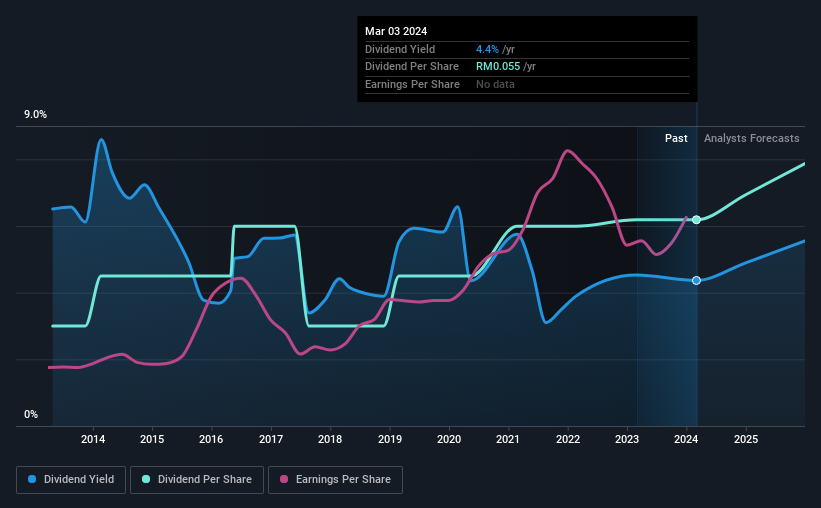Click the blue Dividend Yield legend dot
This screenshot has width=821, height=508.
coord(32,479)
